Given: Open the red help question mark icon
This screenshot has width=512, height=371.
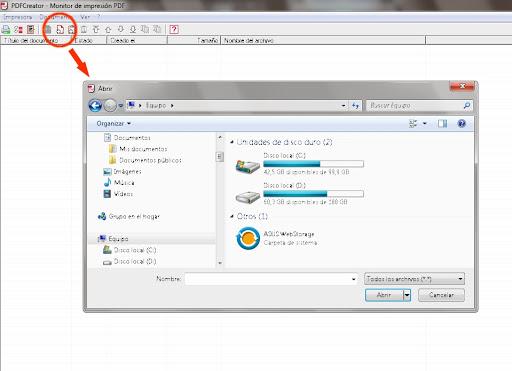Looking at the screenshot, I should tap(174, 30).
